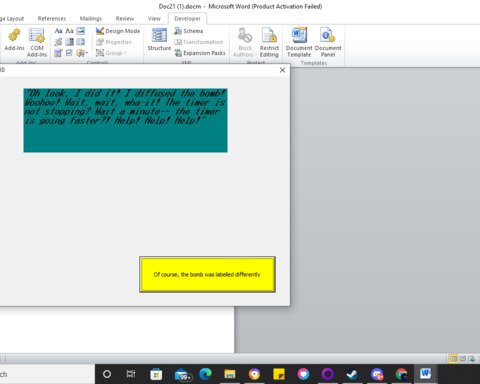This screenshot has height=384, width=480.
Task: Open COM Add-Ins manager
Action: click(x=37, y=42)
